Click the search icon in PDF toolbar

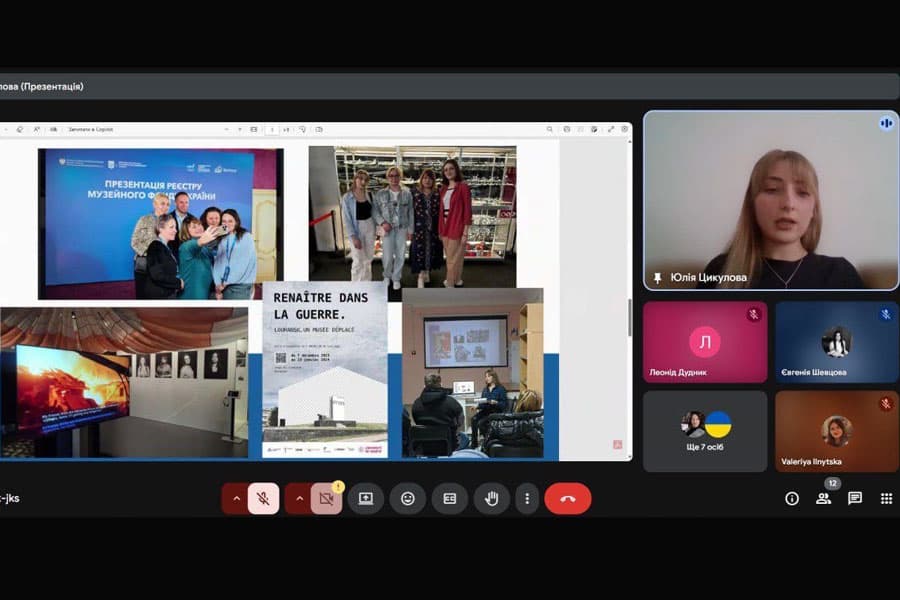tap(549, 129)
